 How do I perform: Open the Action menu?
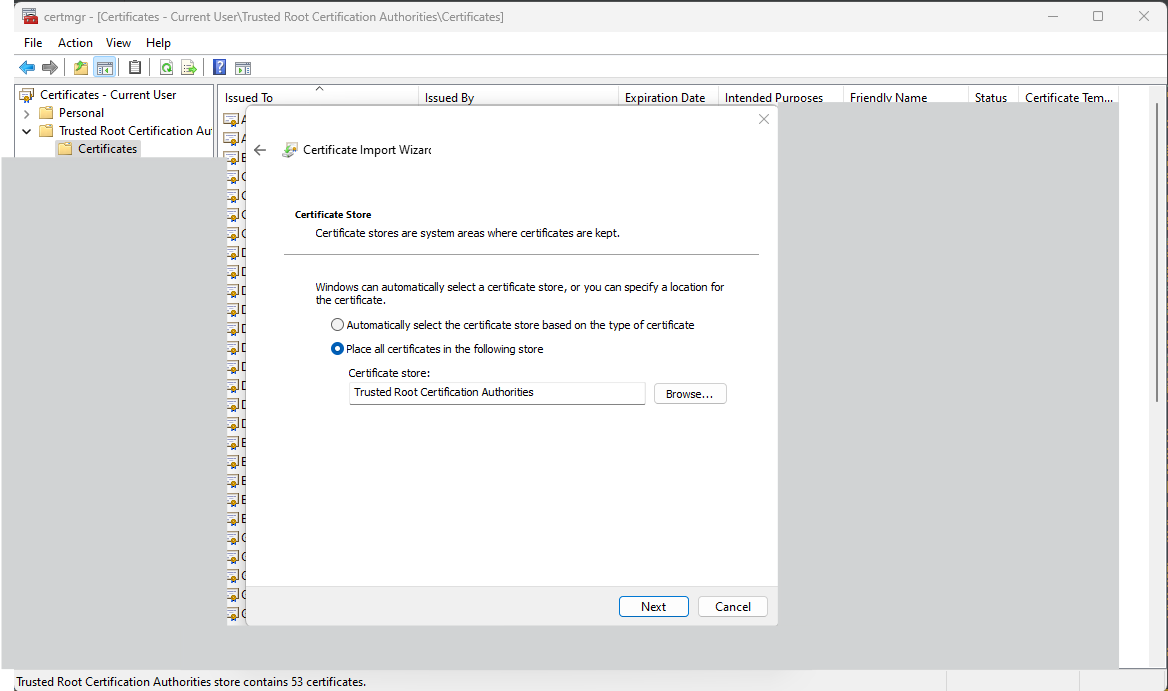click(x=75, y=43)
